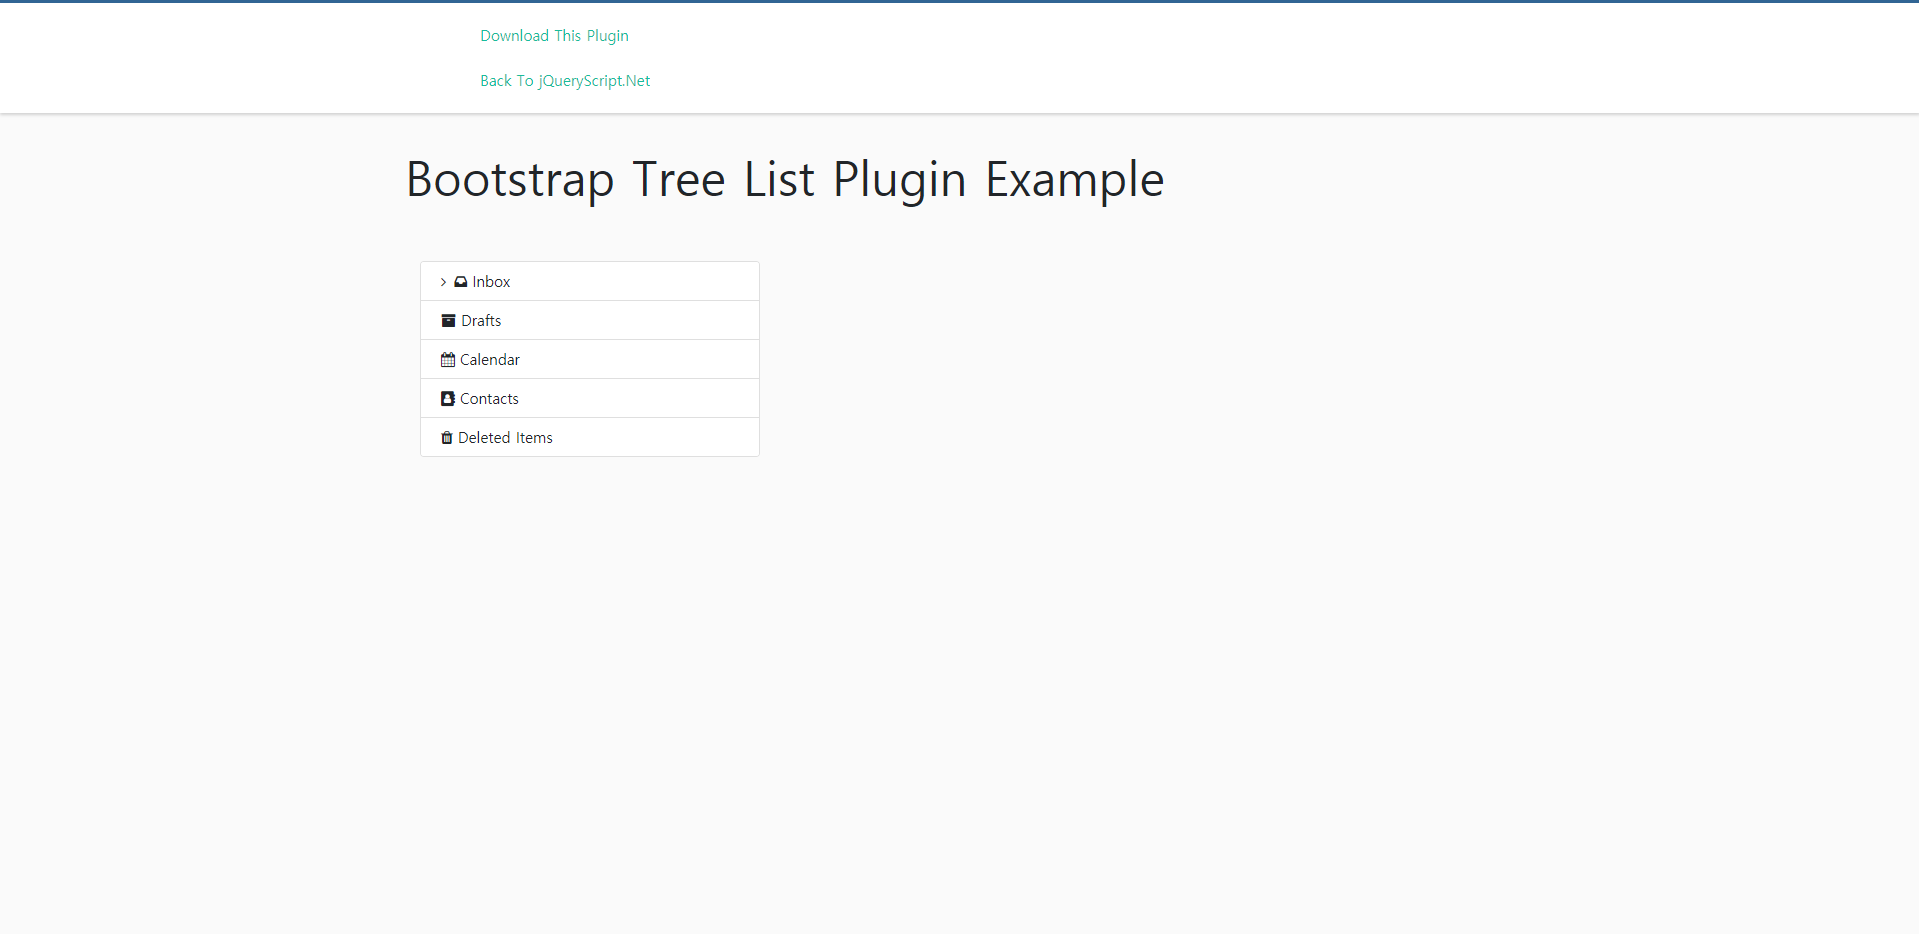
Task: Click the Drafts archive box icon
Action: (448, 321)
